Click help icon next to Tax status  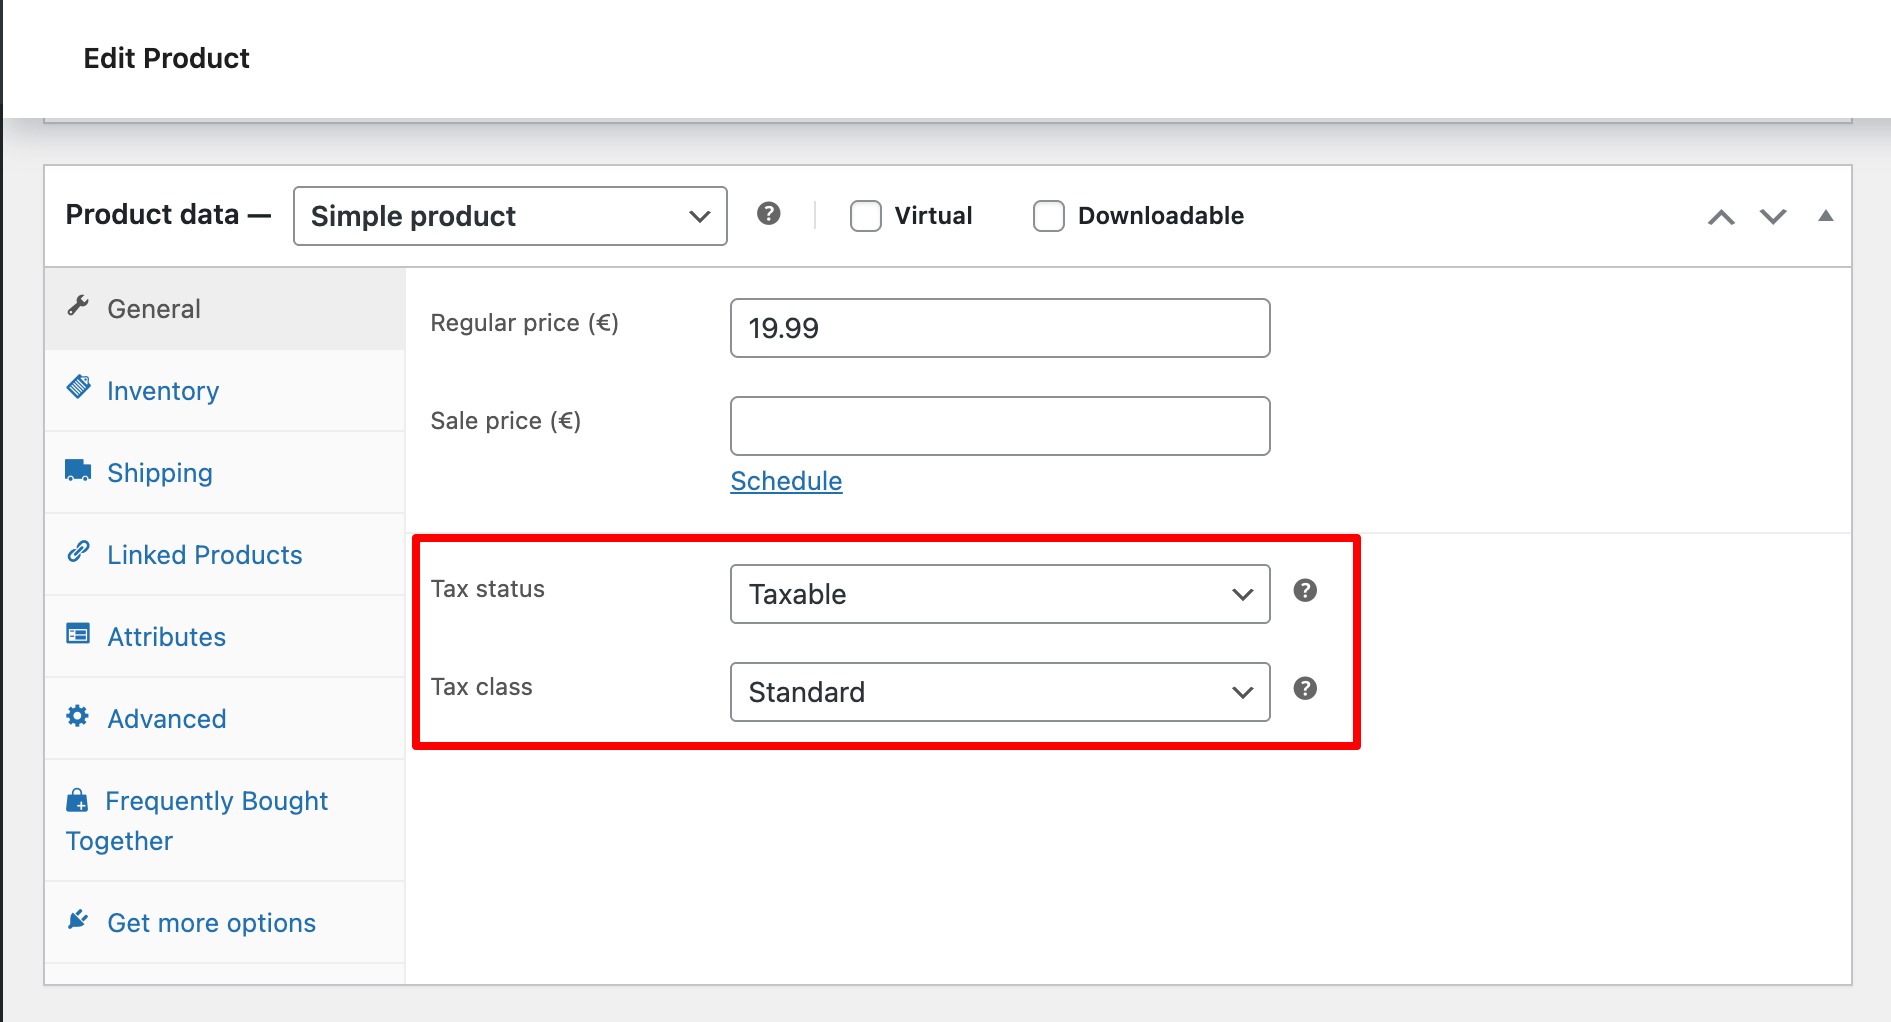[x=1304, y=591]
